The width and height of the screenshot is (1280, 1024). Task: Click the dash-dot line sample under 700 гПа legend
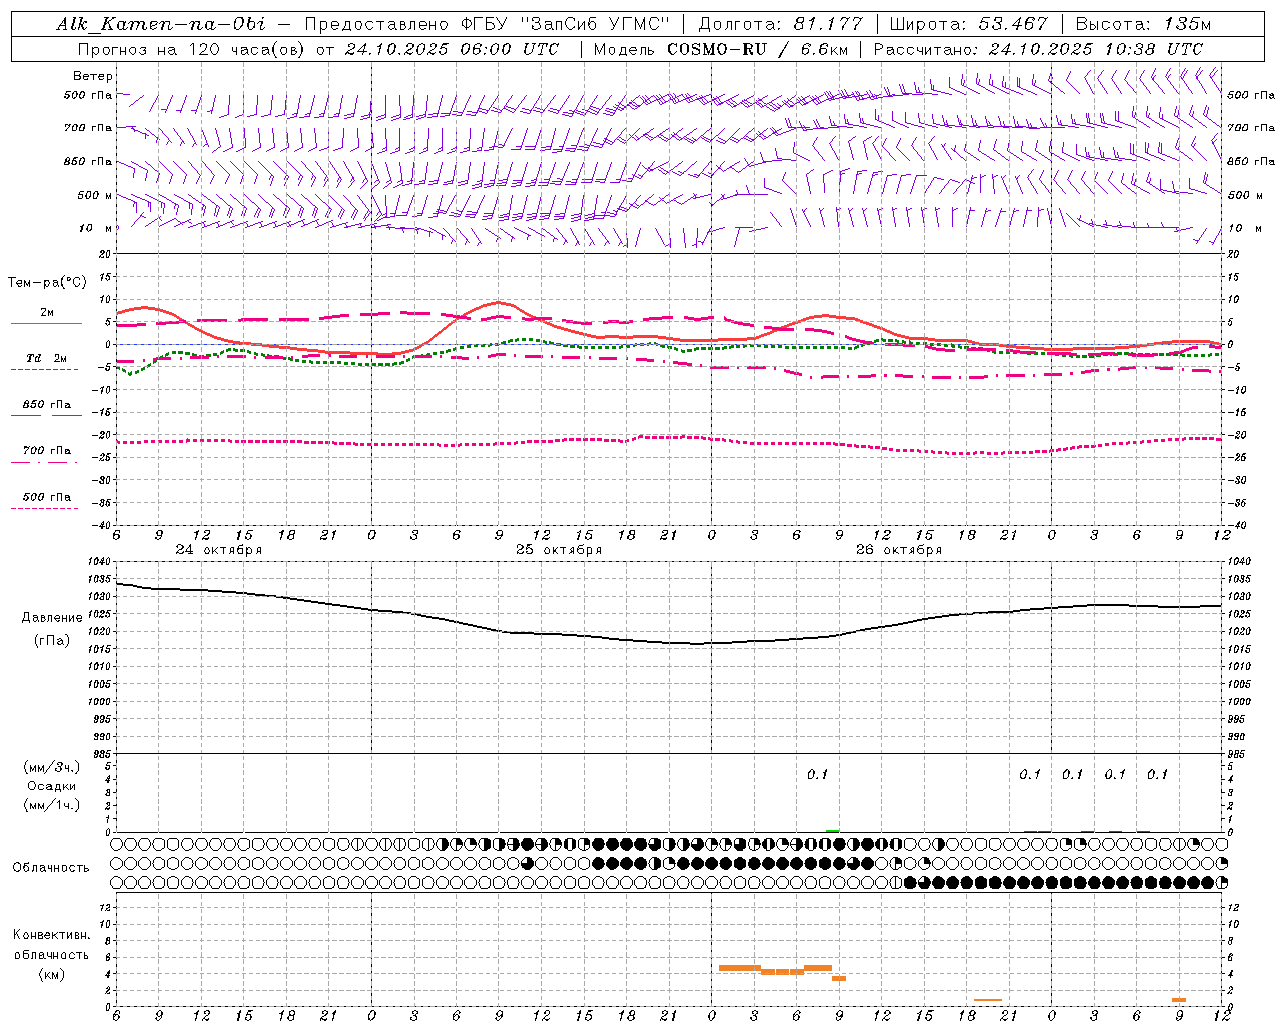point(45,462)
